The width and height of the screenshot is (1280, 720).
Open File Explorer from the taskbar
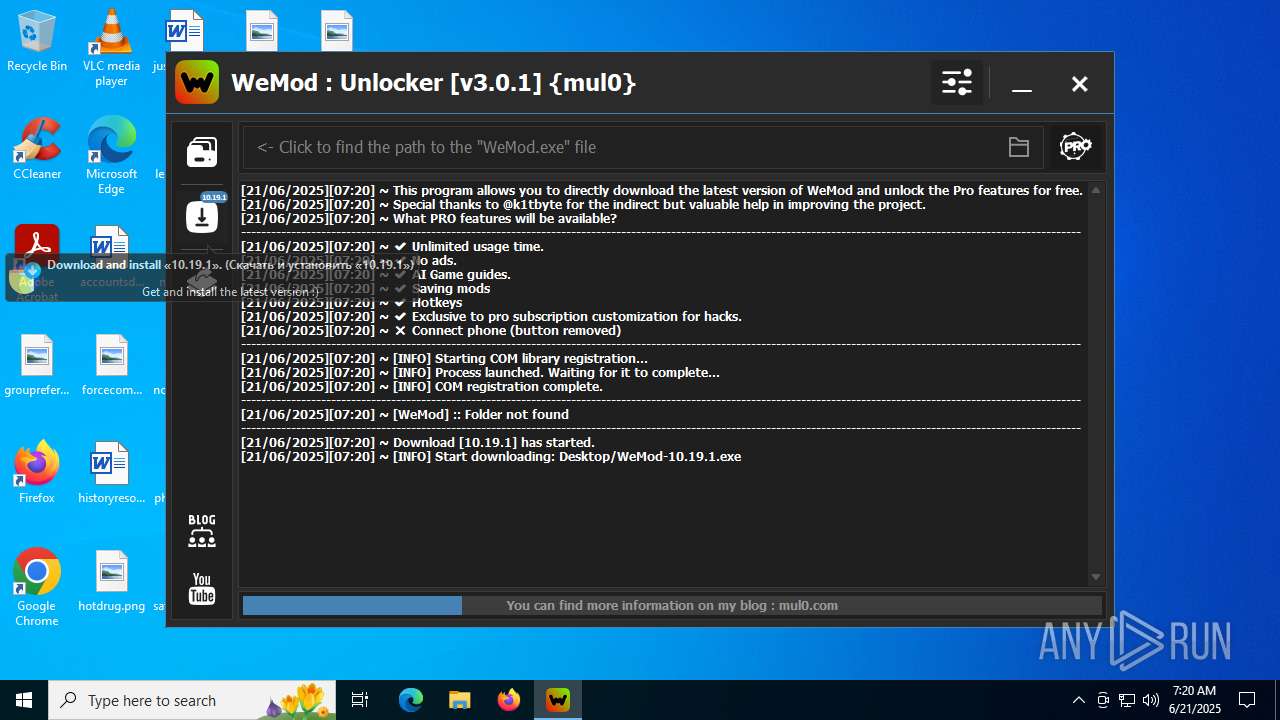459,700
